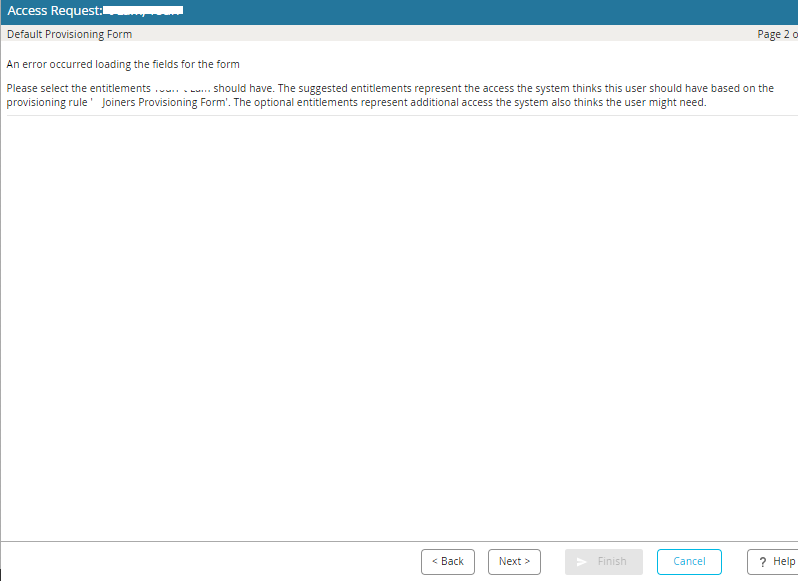Viewport: 798px width, 581px height.
Task: Click the arrow icon on the Finish button
Action: [582, 561]
